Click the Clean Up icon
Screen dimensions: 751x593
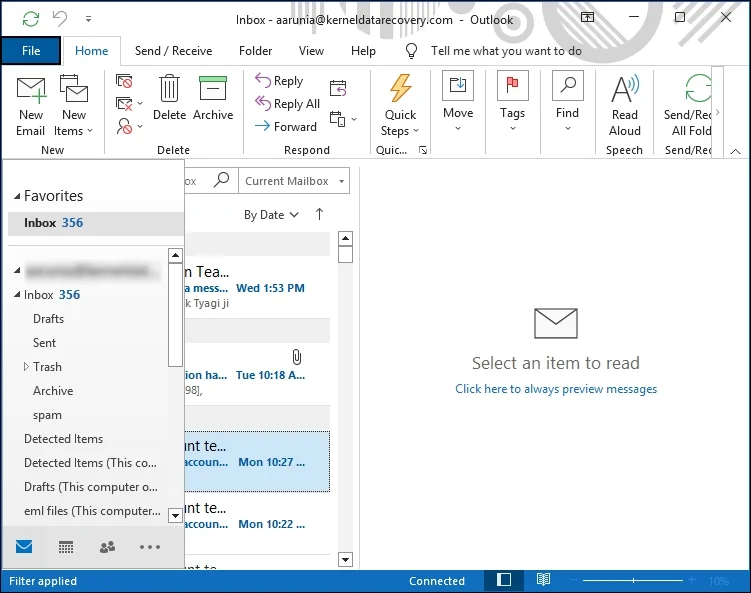click(x=129, y=103)
